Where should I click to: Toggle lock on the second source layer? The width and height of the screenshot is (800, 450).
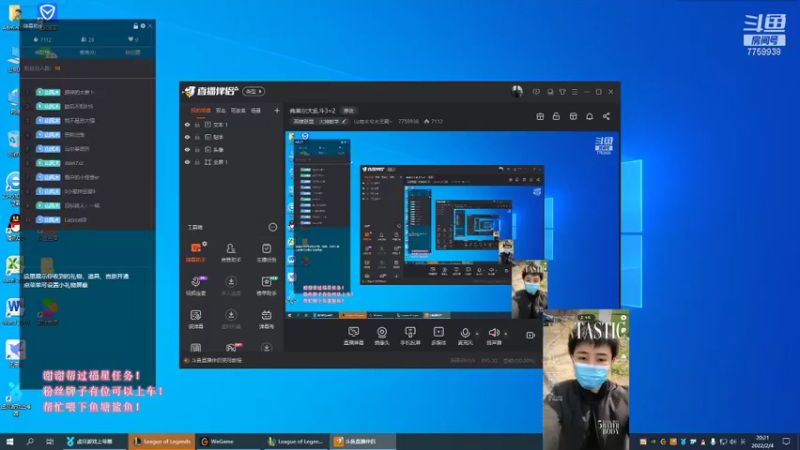197,137
